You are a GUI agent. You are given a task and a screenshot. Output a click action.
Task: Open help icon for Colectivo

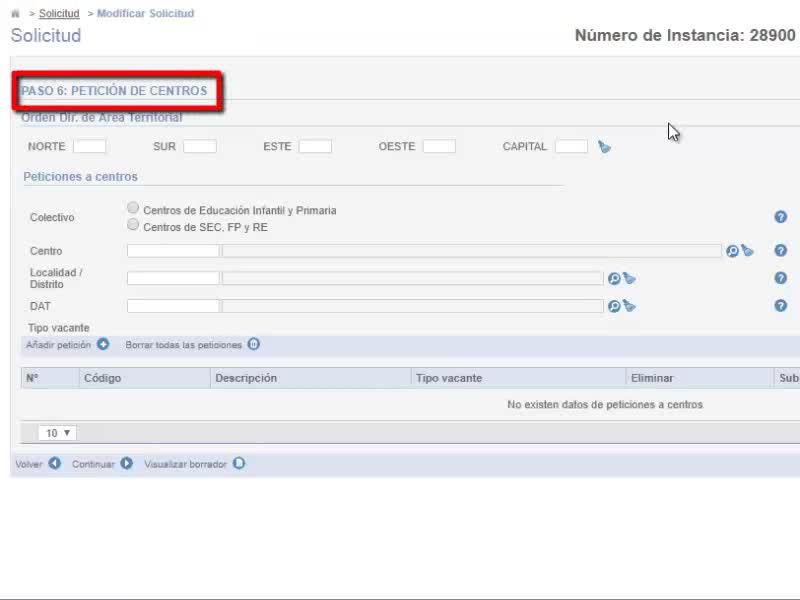pos(781,217)
